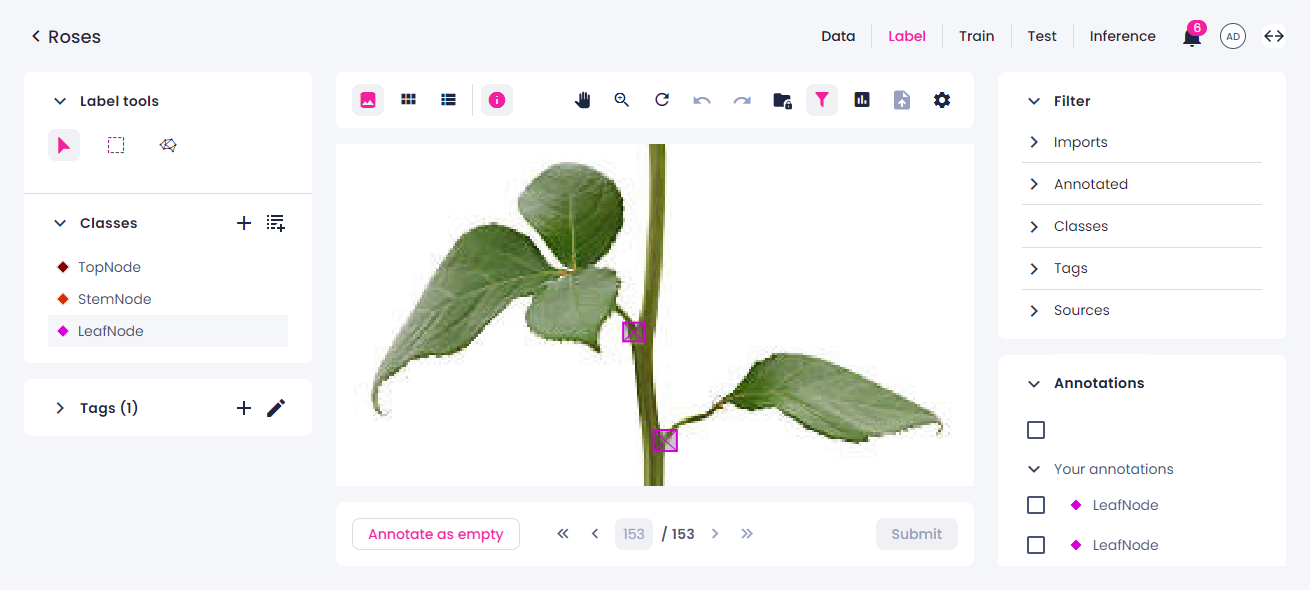Switch to list view
Image resolution: width=1310 pixels, height=590 pixels.
tap(448, 100)
